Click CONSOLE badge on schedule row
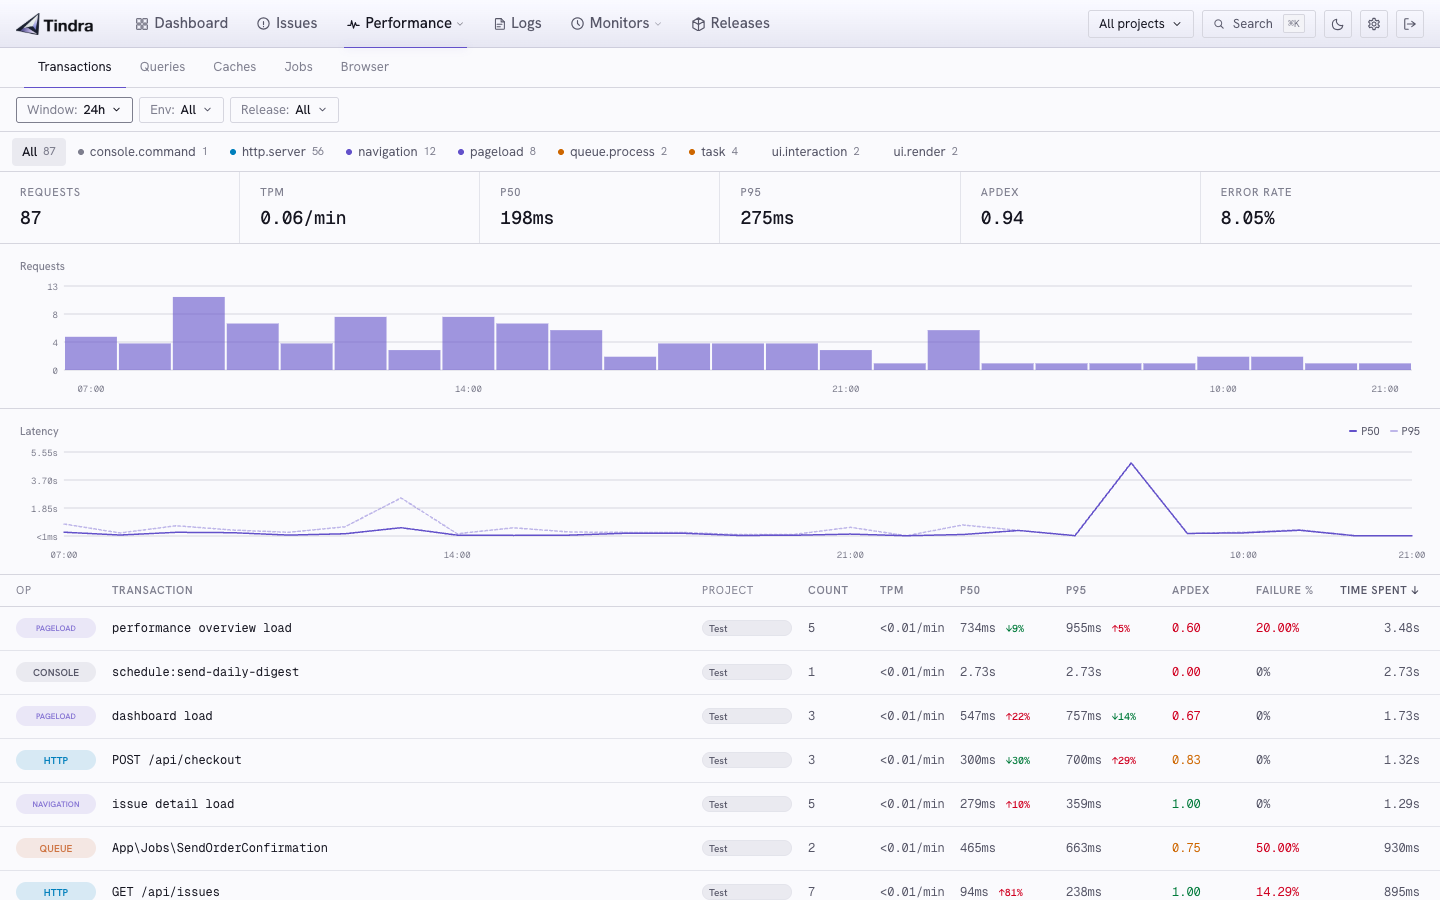Viewport: 1440px width, 900px height. point(56,673)
